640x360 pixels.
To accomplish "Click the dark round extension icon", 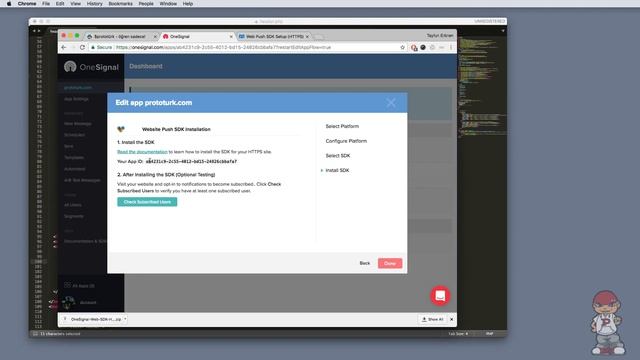I will pos(423,47).
